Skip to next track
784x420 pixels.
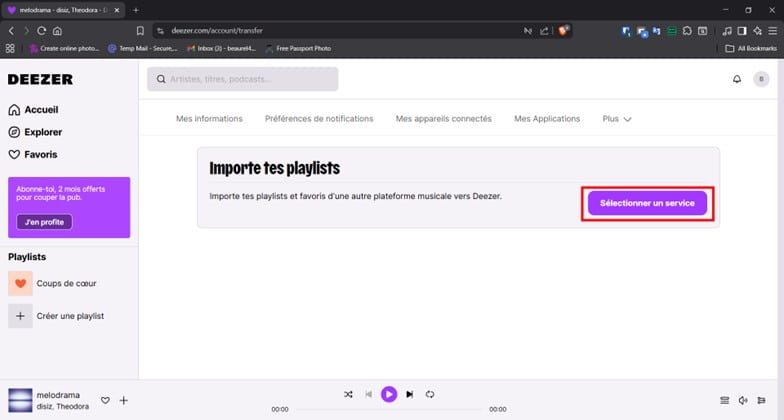[x=410, y=394]
